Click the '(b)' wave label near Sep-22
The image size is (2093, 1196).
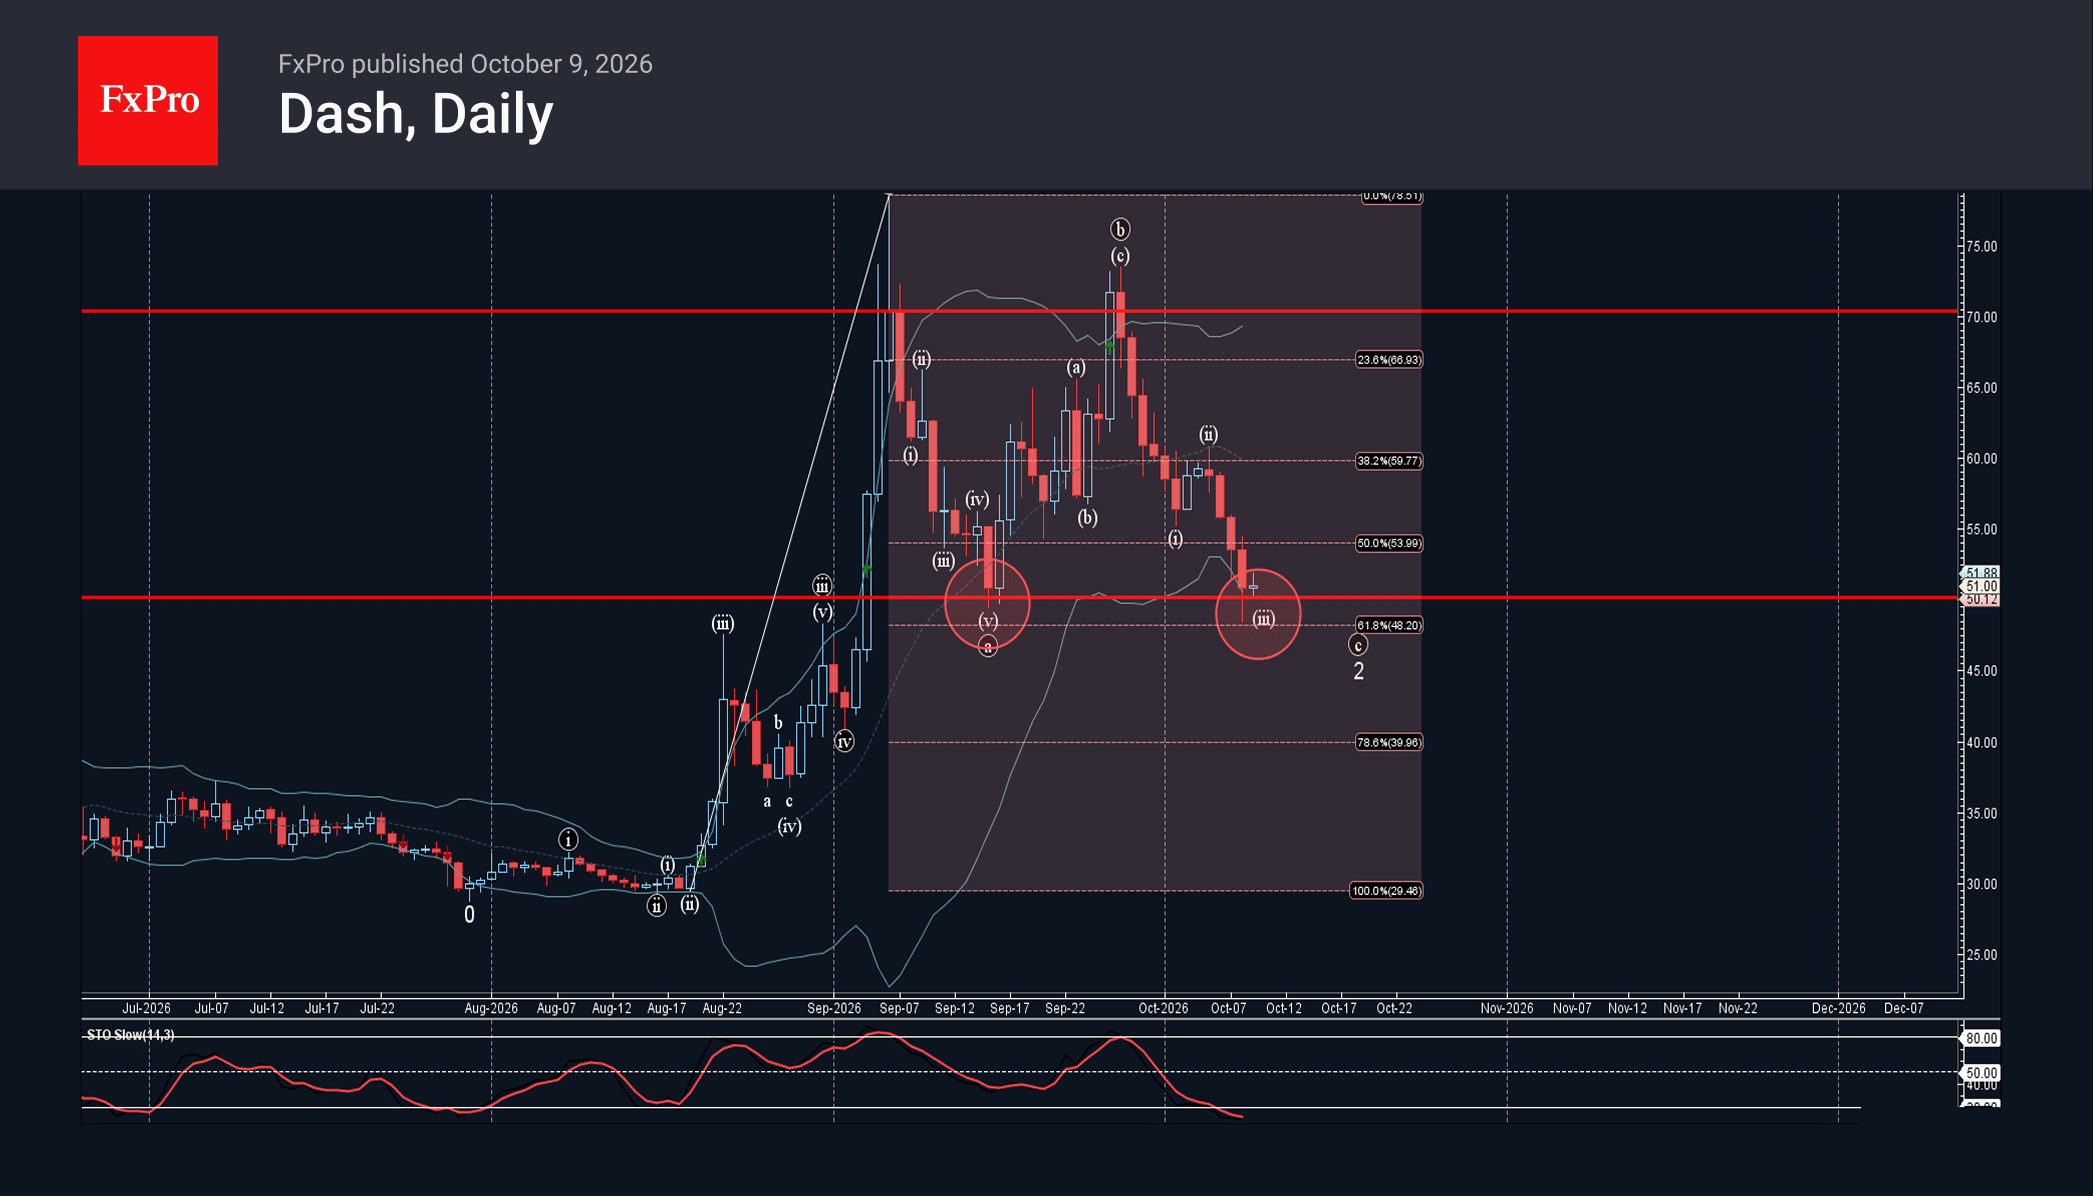(1087, 518)
